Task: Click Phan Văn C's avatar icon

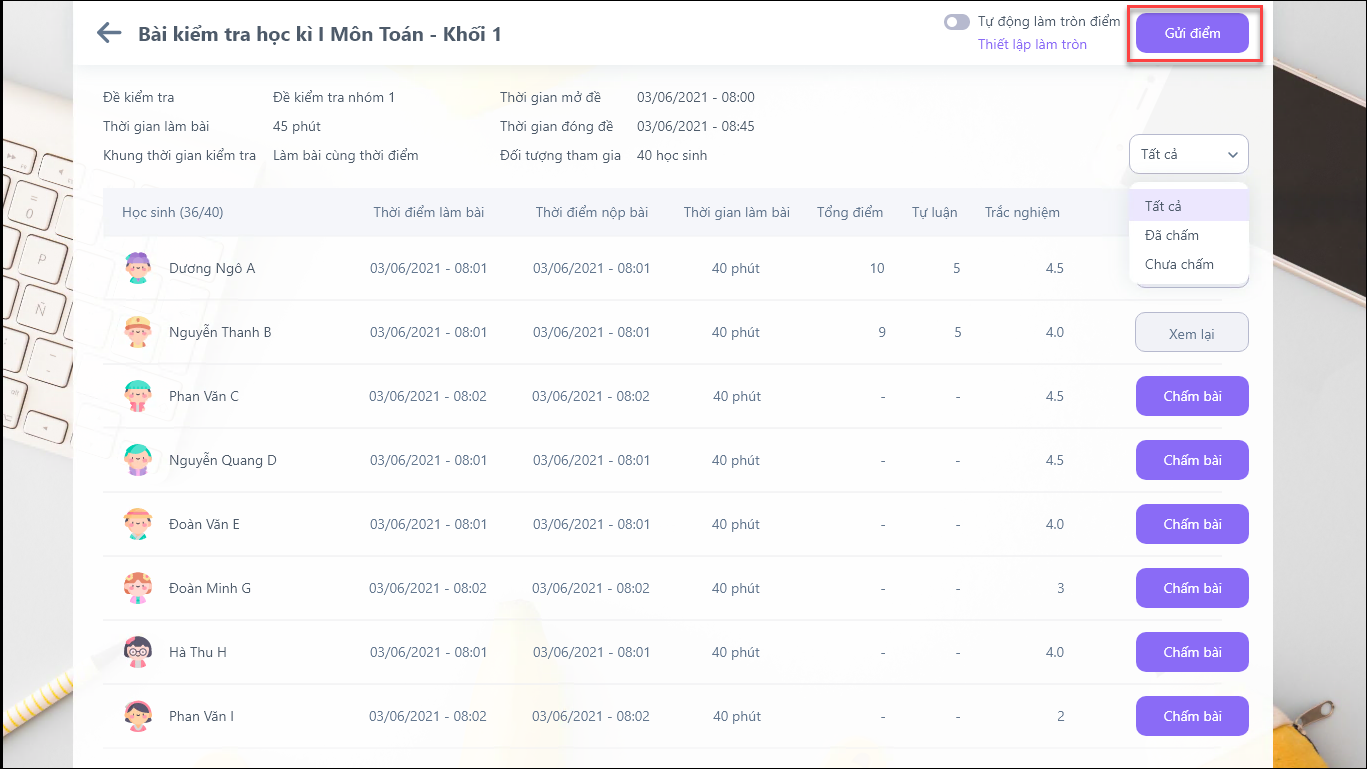Action: click(137, 396)
